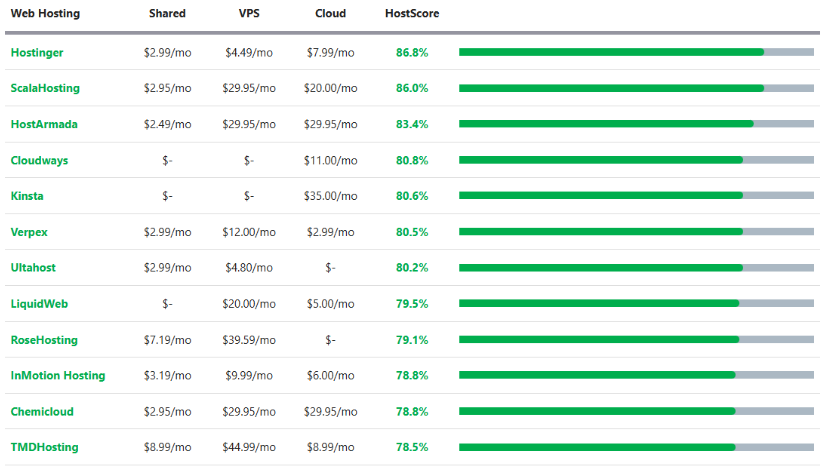
Task: Click Kinsta's $35.00/mo cloud price
Action: coord(331,196)
